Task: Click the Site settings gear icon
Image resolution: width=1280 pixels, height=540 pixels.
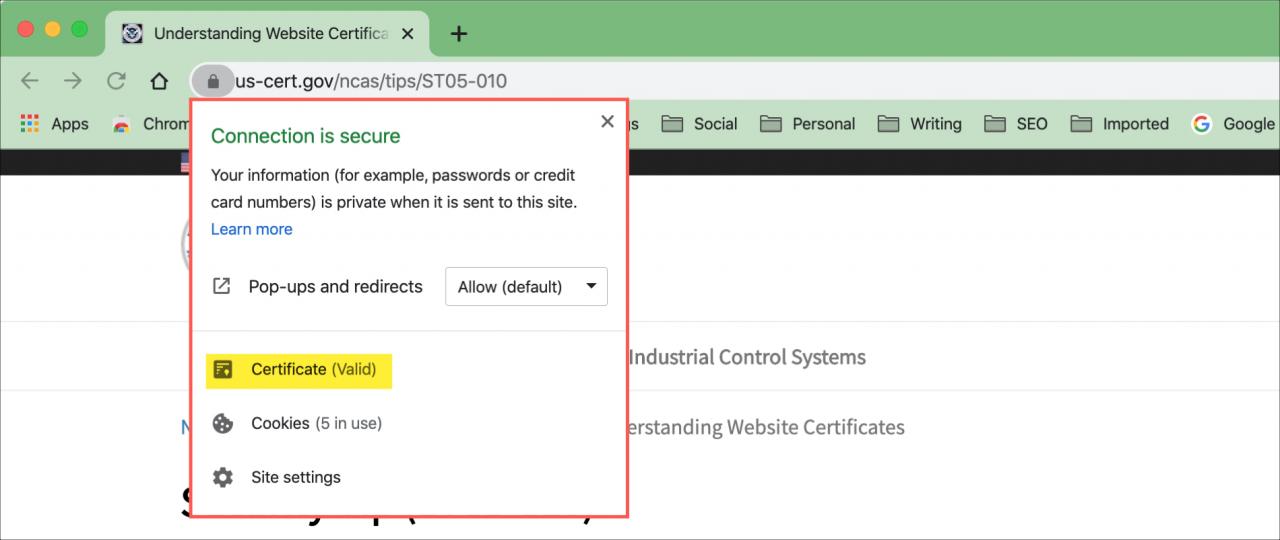Action: click(x=223, y=477)
